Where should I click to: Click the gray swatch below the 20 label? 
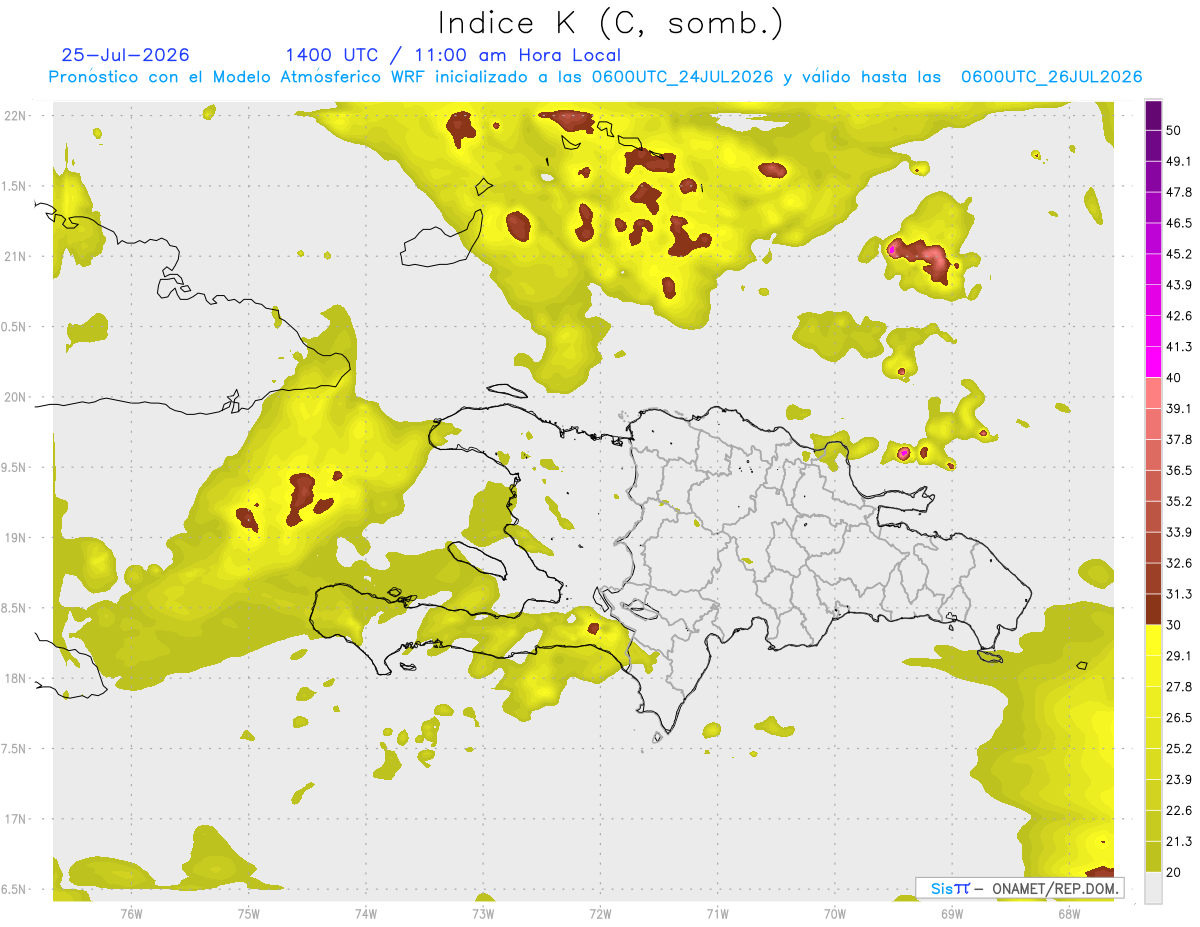[x=1153, y=887]
